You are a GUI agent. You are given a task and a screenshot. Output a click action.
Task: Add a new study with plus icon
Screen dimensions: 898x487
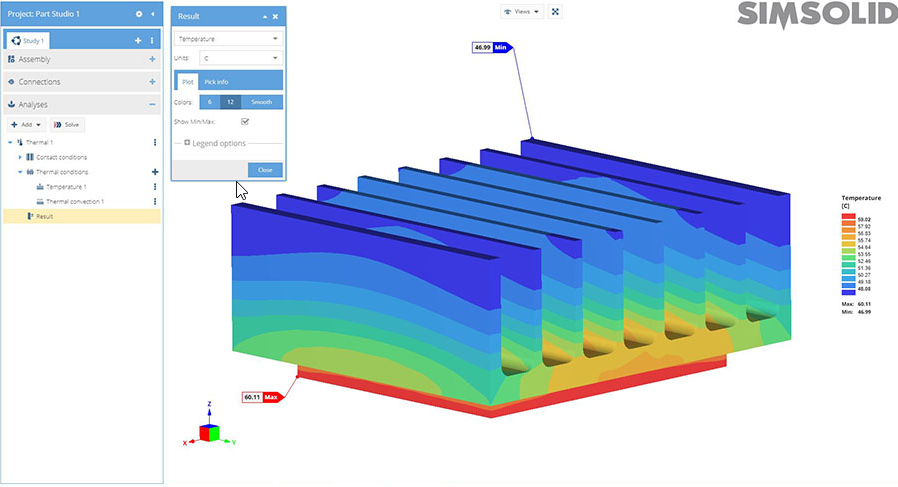pos(138,40)
